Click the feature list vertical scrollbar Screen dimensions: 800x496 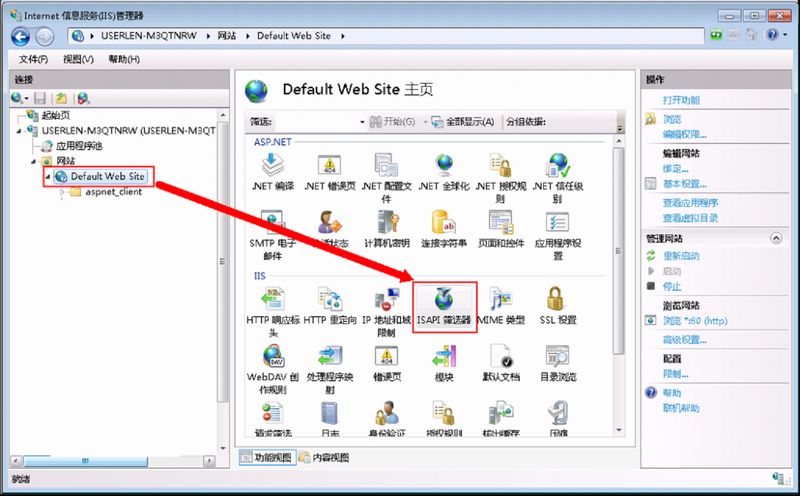[x=618, y=251]
